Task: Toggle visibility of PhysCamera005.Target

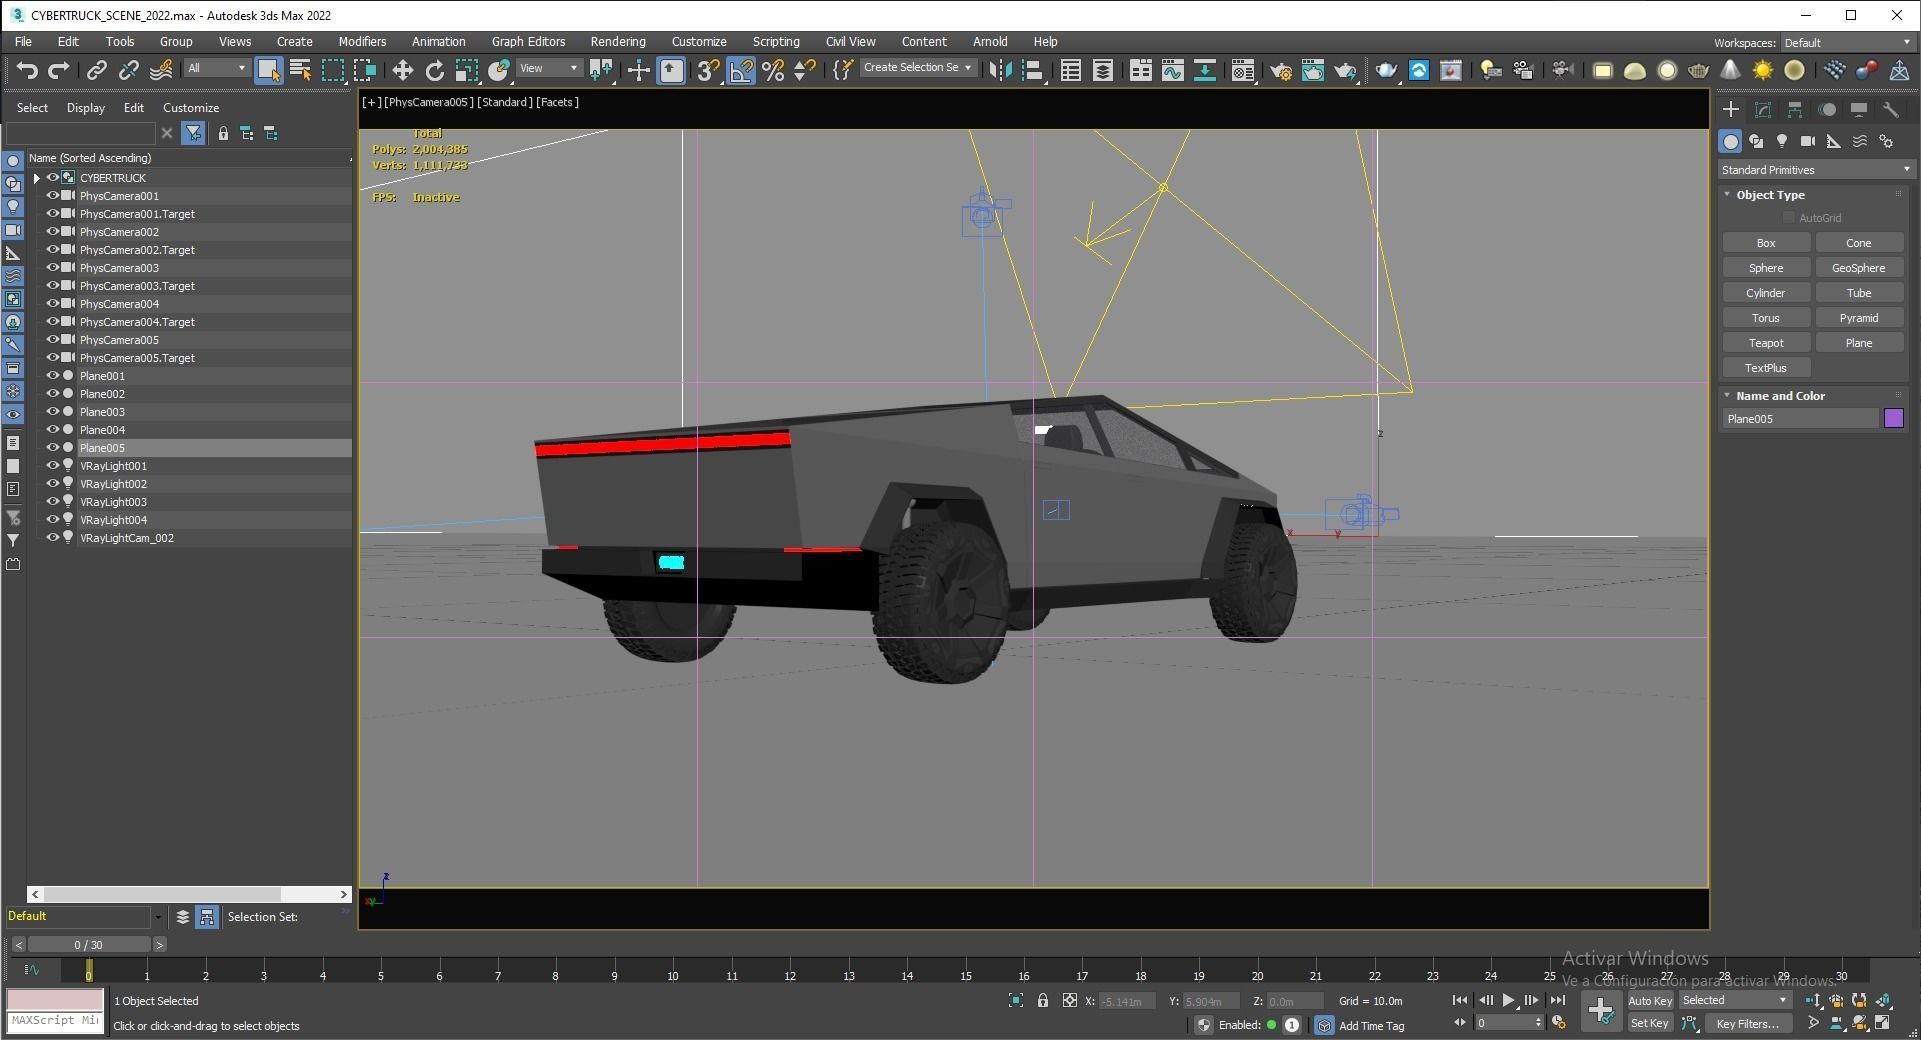Action: pos(53,358)
